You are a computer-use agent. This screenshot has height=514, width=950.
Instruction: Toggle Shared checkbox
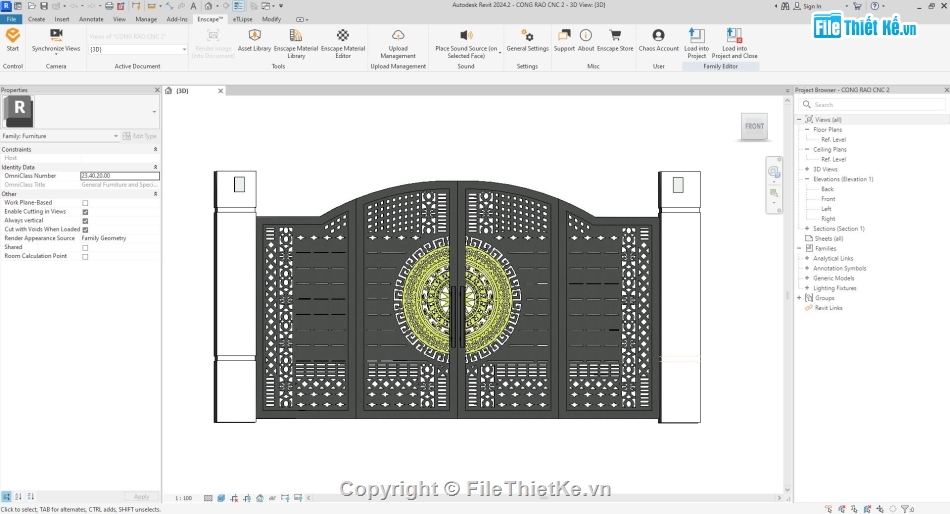click(85, 247)
